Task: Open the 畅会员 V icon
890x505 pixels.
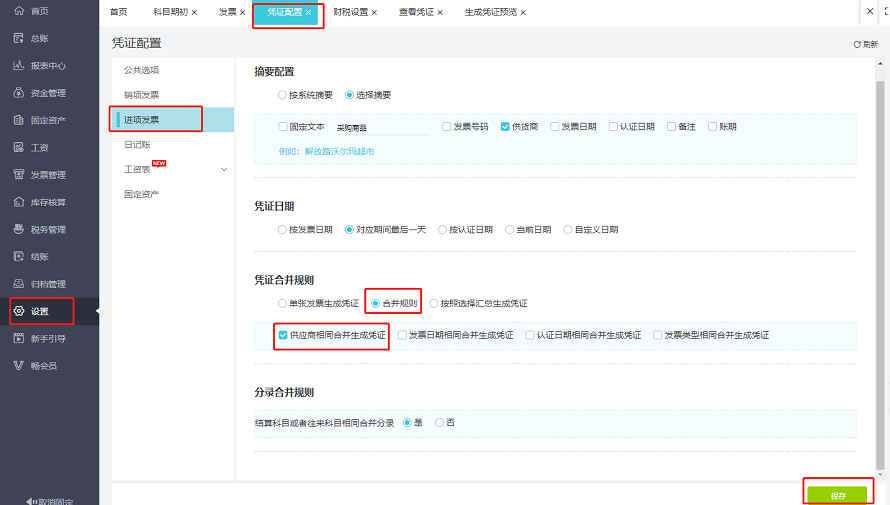Action: [x=19, y=365]
